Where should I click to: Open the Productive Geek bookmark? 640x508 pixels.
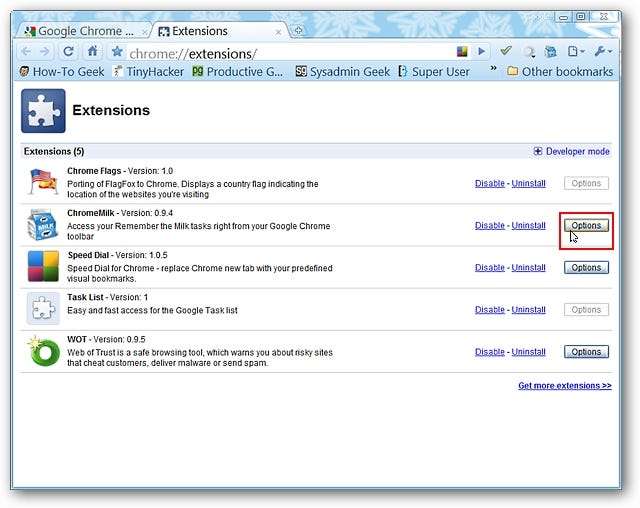(238, 72)
